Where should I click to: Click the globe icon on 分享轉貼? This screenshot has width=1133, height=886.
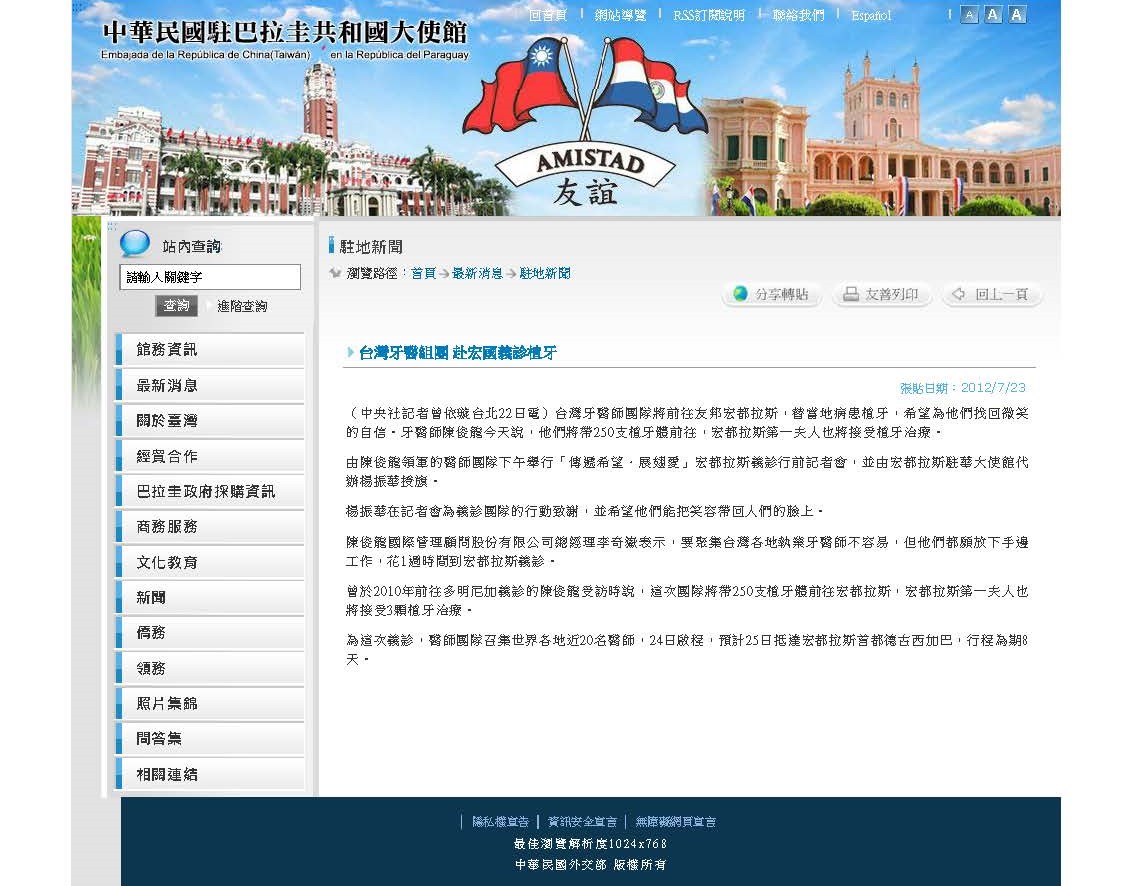pos(740,293)
